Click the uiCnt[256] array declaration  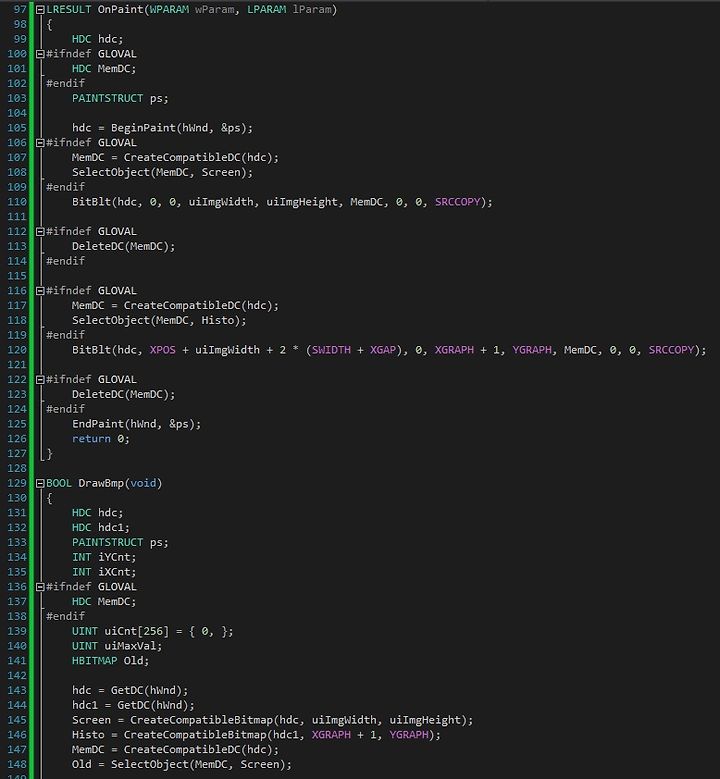click(x=137, y=631)
